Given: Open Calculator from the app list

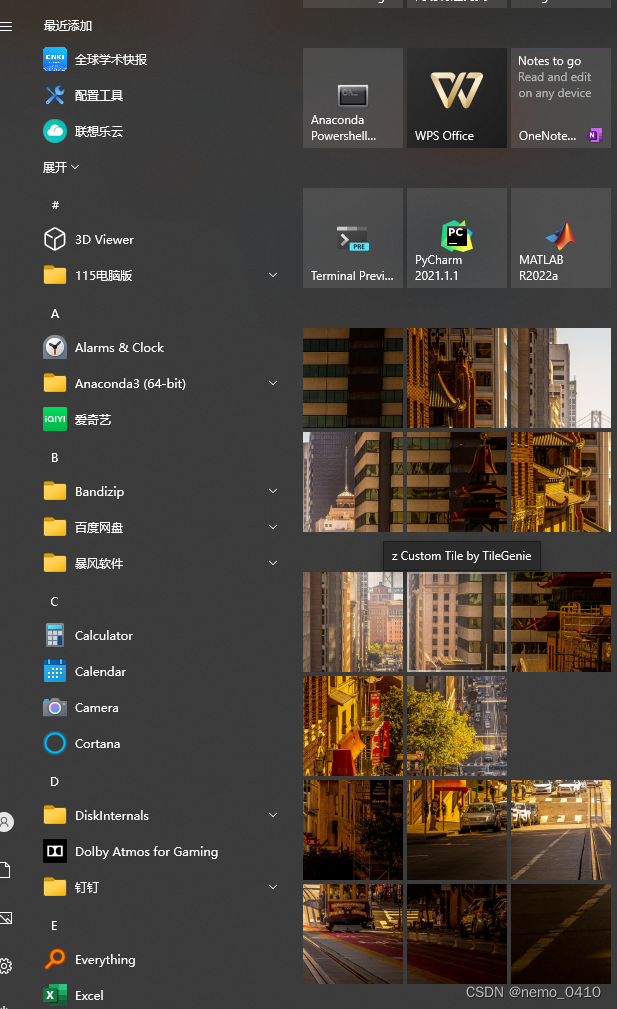Looking at the screenshot, I should [103, 636].
